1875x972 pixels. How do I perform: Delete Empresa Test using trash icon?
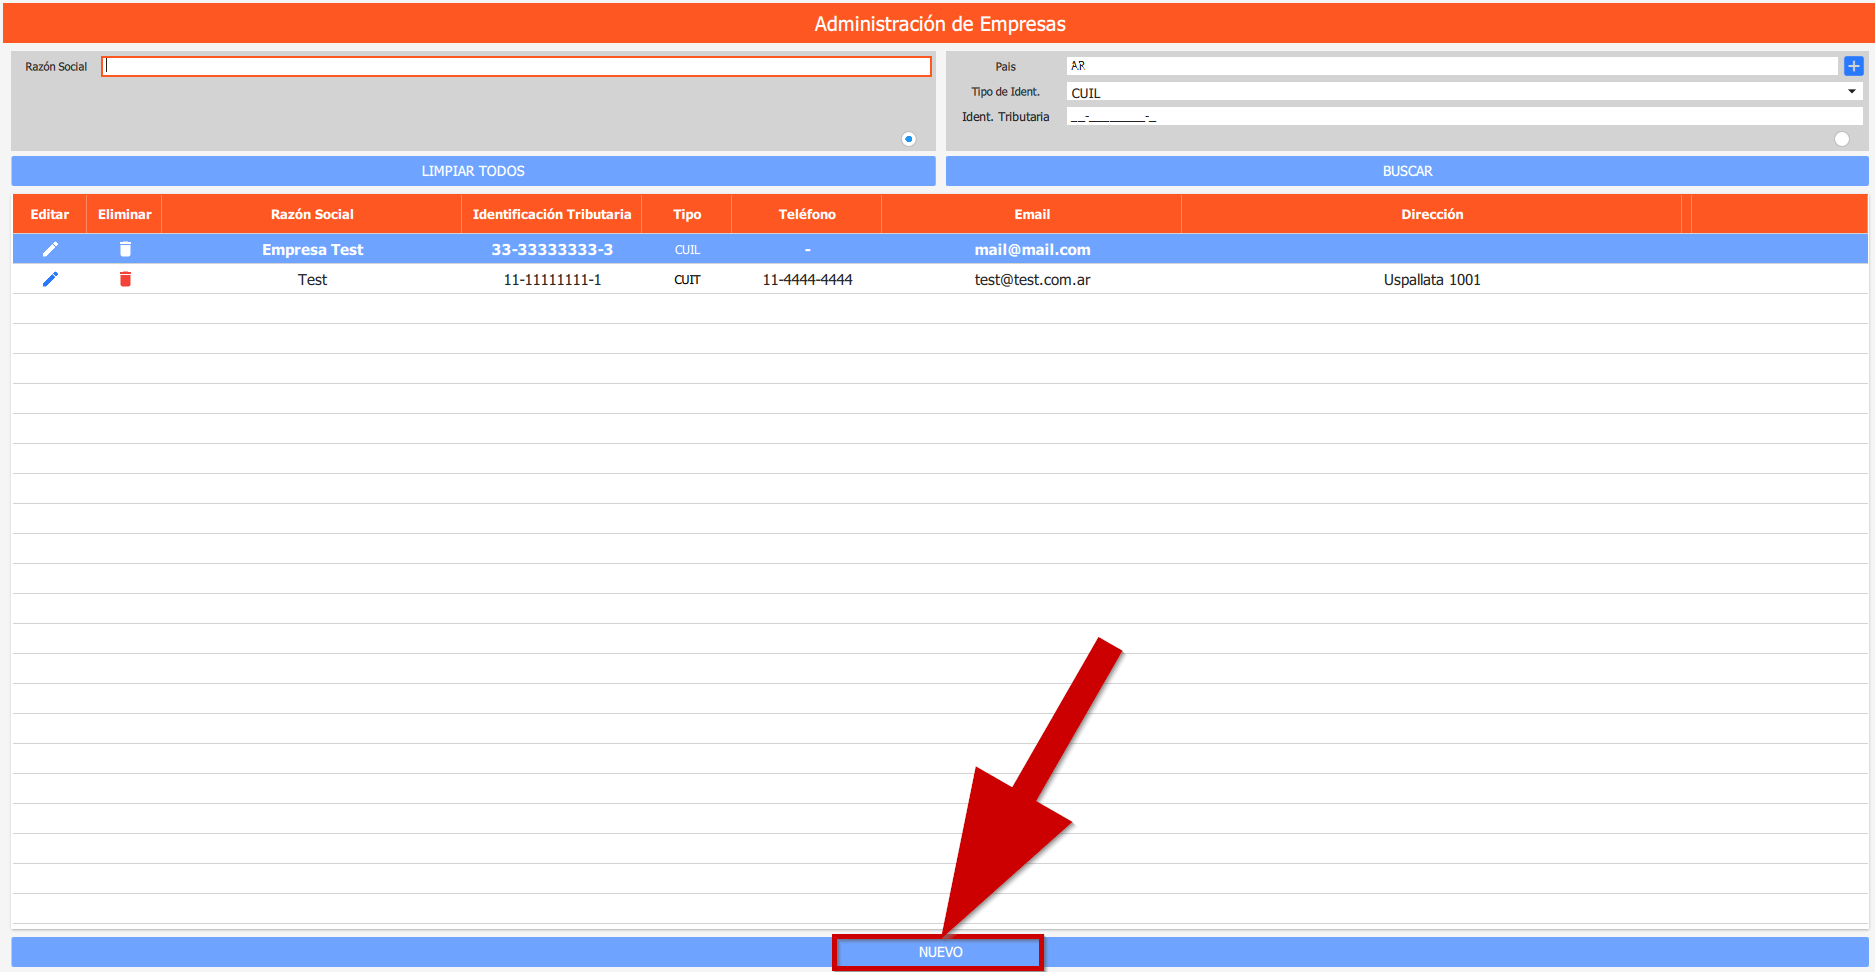coord(125,249)
